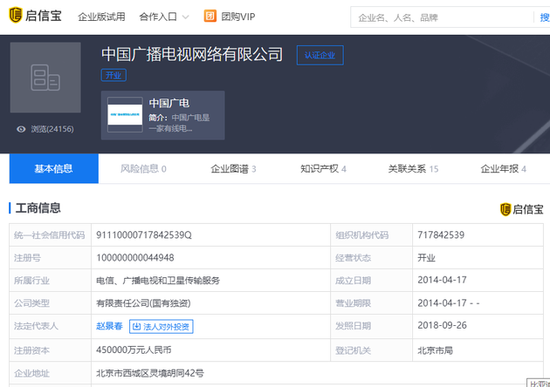The width and height of the screenshot is (550, 387).
Task: Click the 营业期限 value 2014-04-17 - -
Action: point(448,303)
